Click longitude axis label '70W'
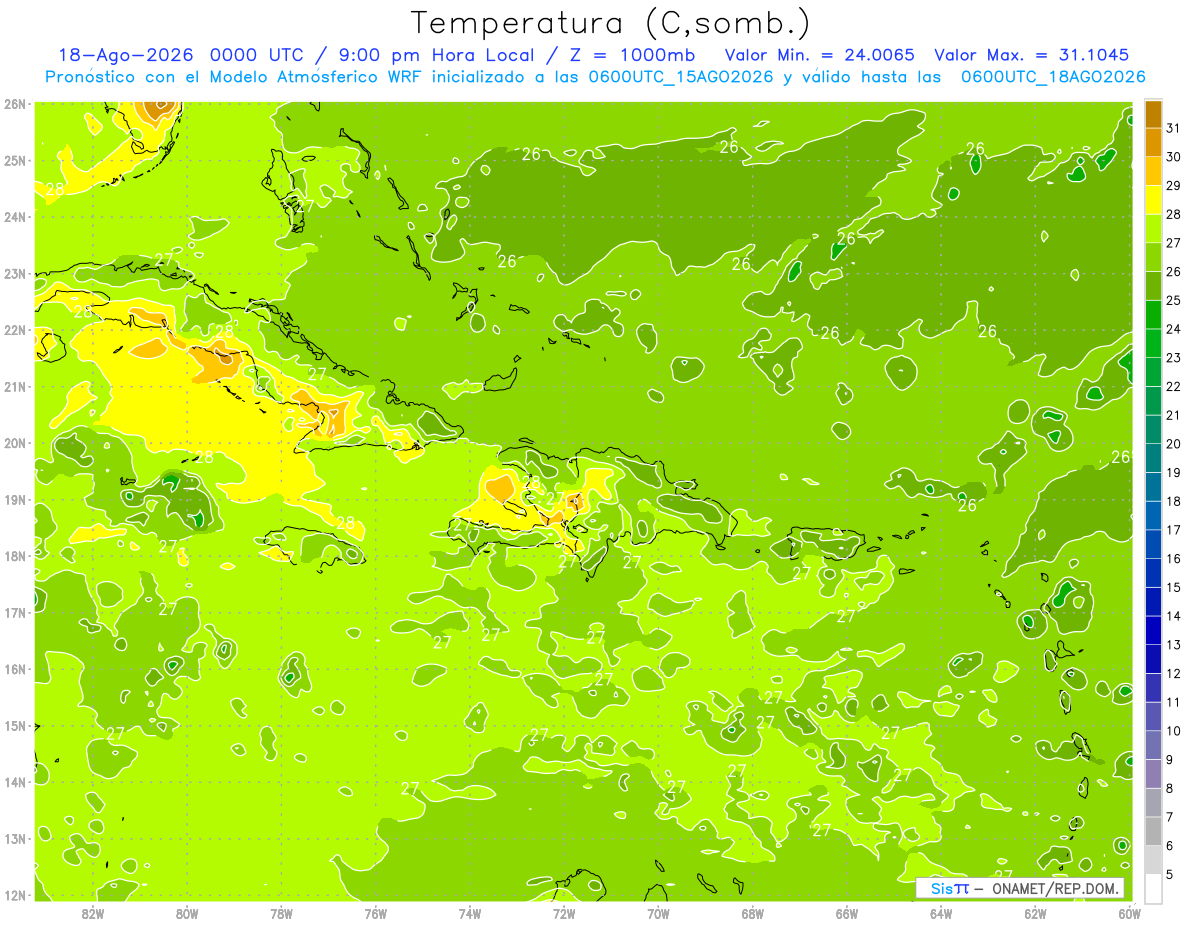 (658, 914)
